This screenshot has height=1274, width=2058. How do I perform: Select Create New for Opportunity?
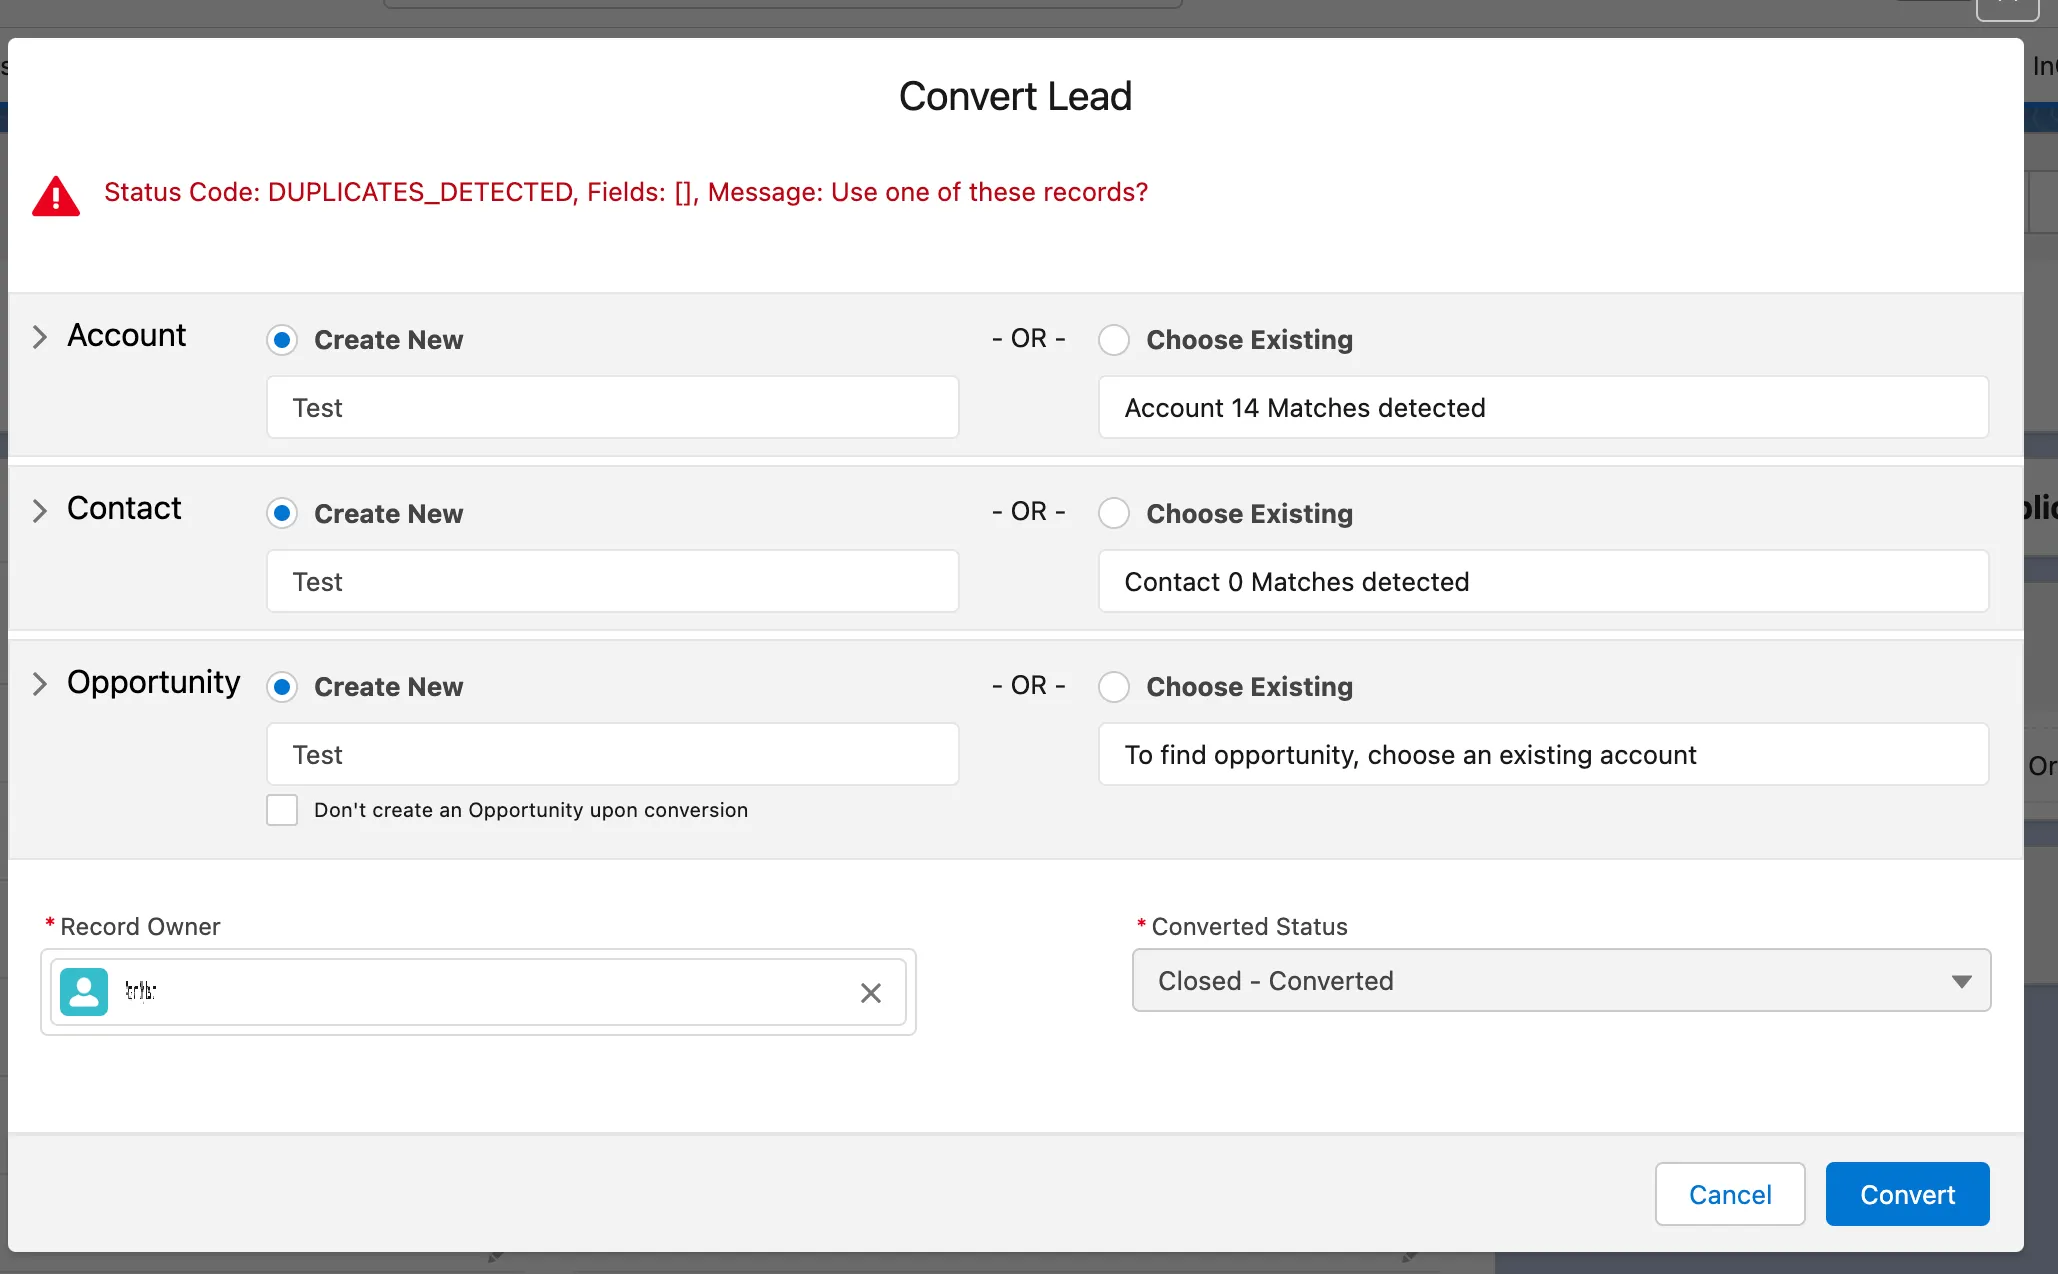(282, 687)
